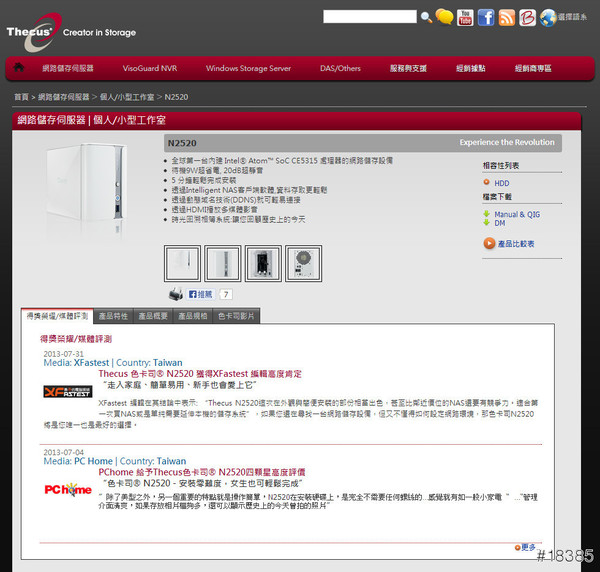Open Windows Storage Server menu
The image size is (600, 572).
point(248,68)
